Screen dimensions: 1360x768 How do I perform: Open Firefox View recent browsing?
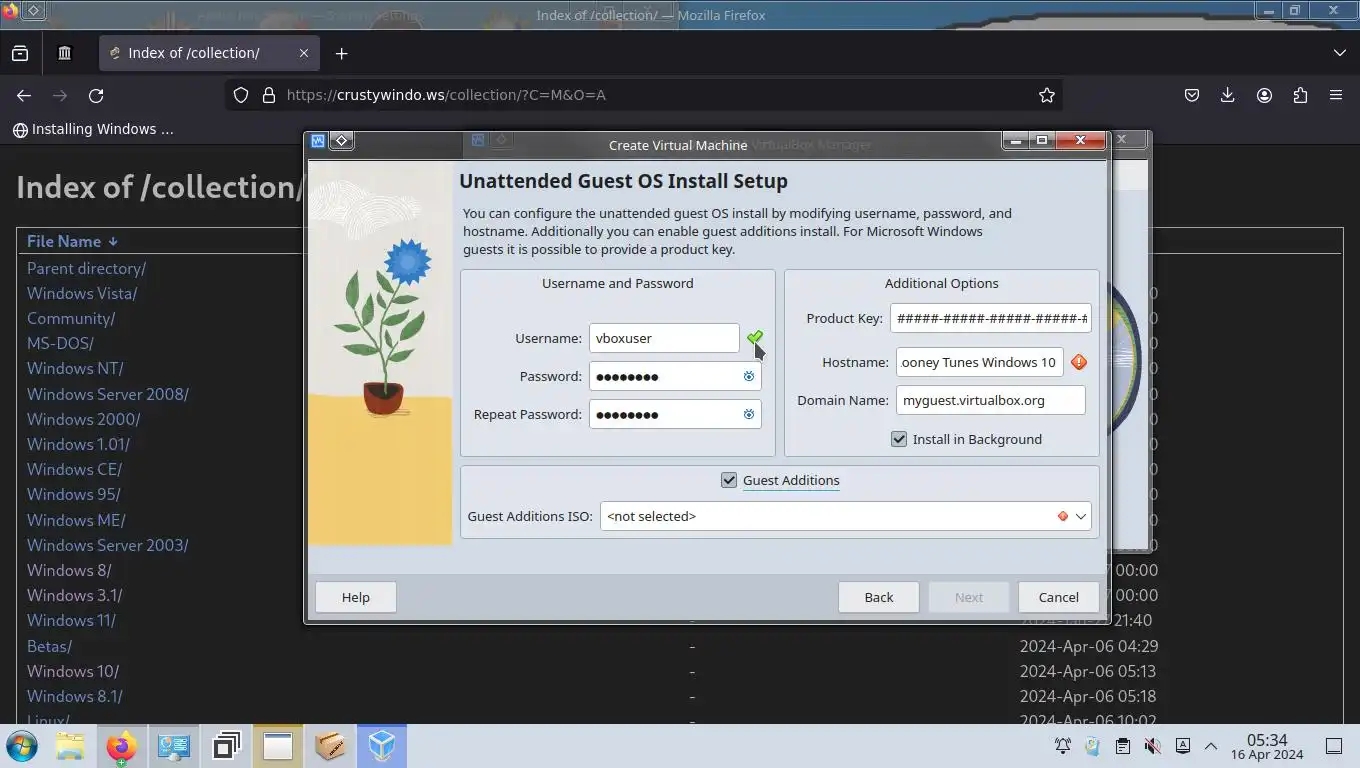20,53
